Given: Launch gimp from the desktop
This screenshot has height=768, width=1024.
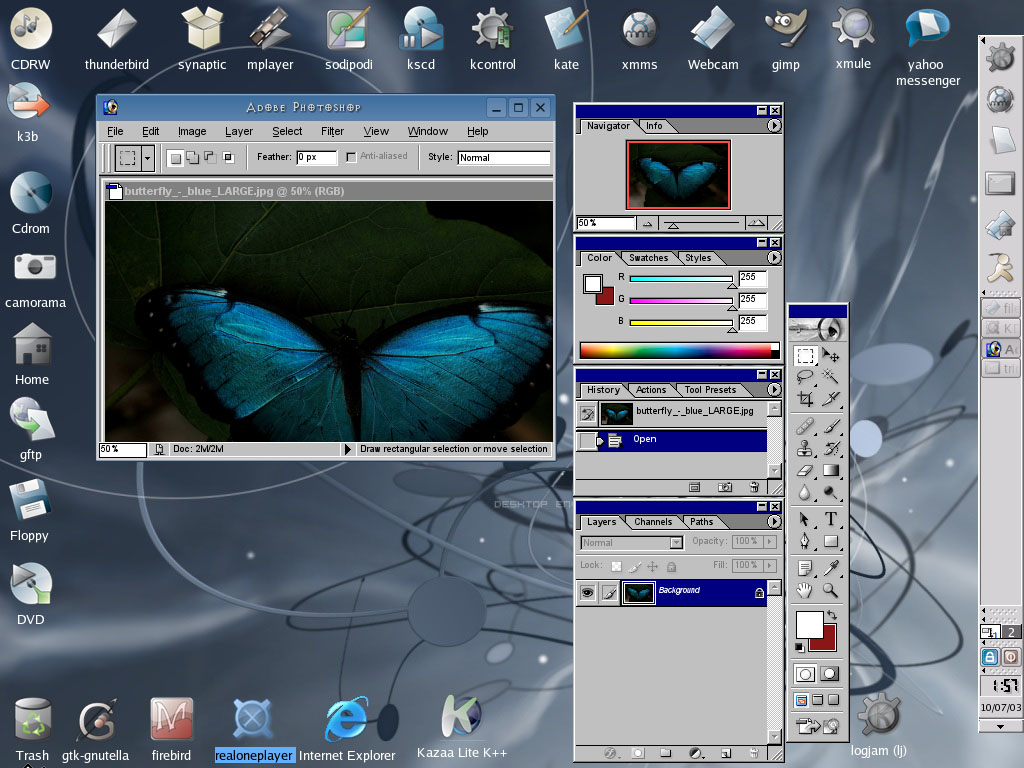Looking at the screenshot, I should (x=786, y=38).
